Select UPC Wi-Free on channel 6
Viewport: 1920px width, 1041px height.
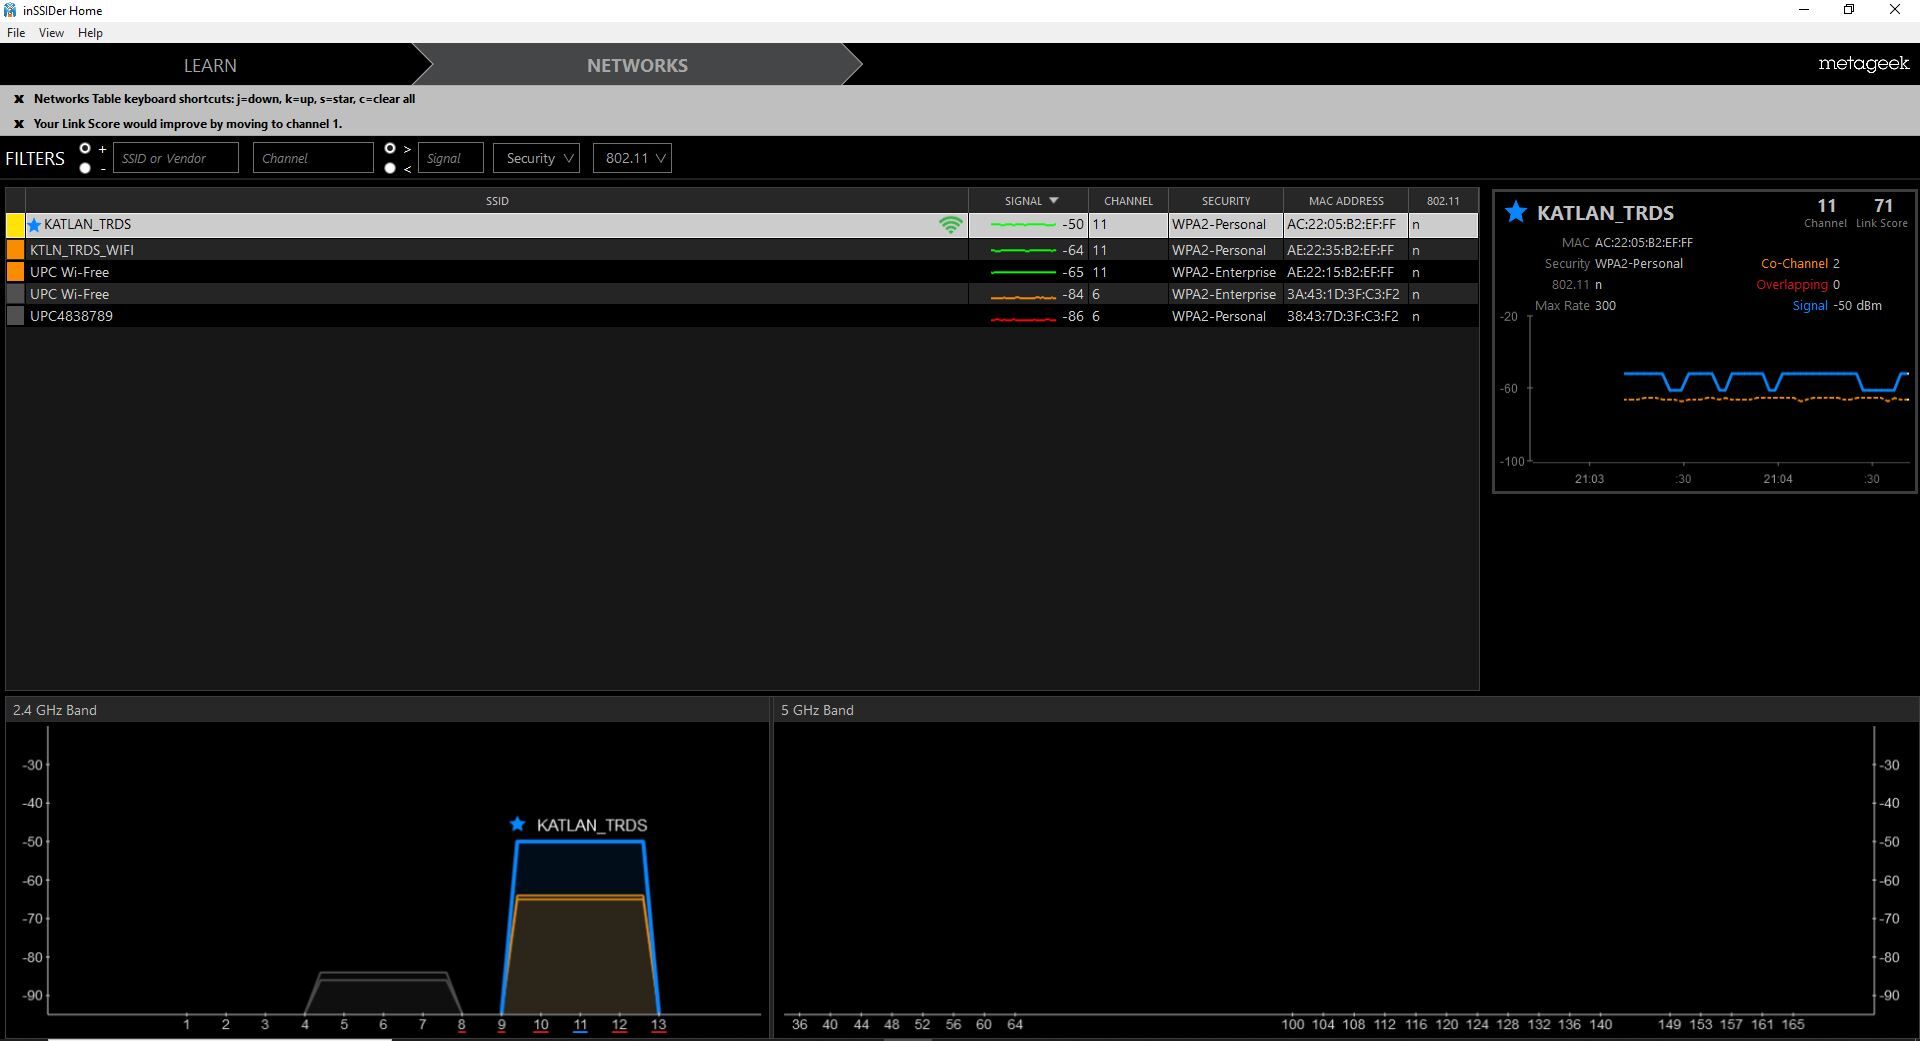click(742, 294)
